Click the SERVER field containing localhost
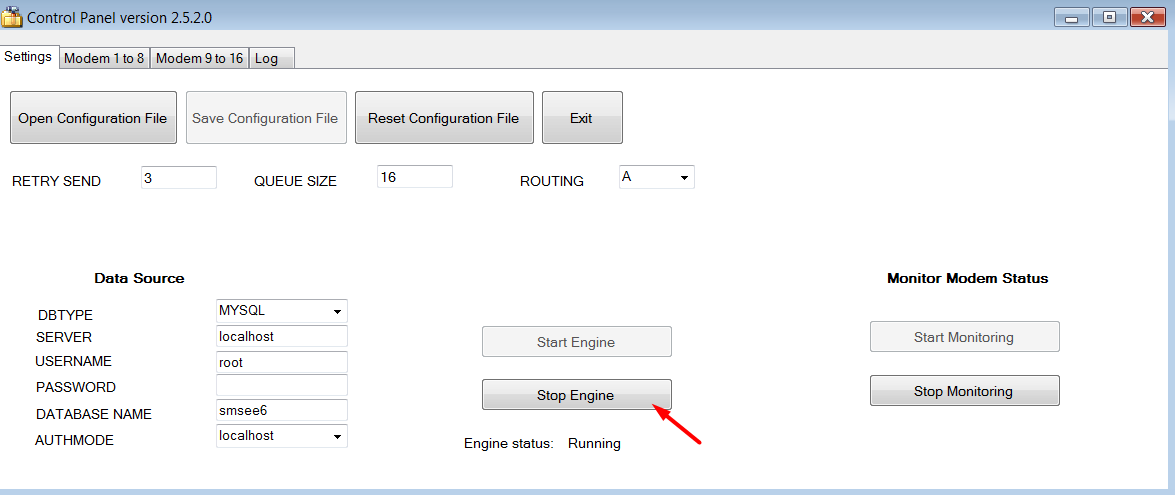 pos(281,337)
